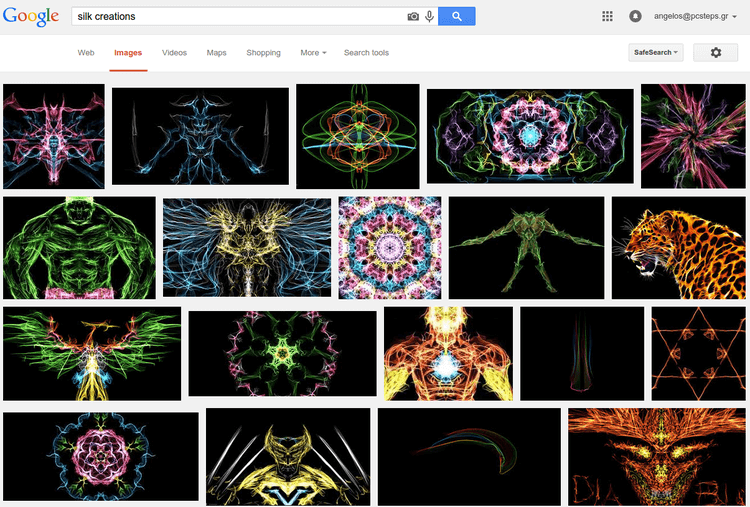Image resolution: width=750 pixels, height=507 pixels.
Task: Open the curved multicolor swoosh image
Action: click(469, 457)
